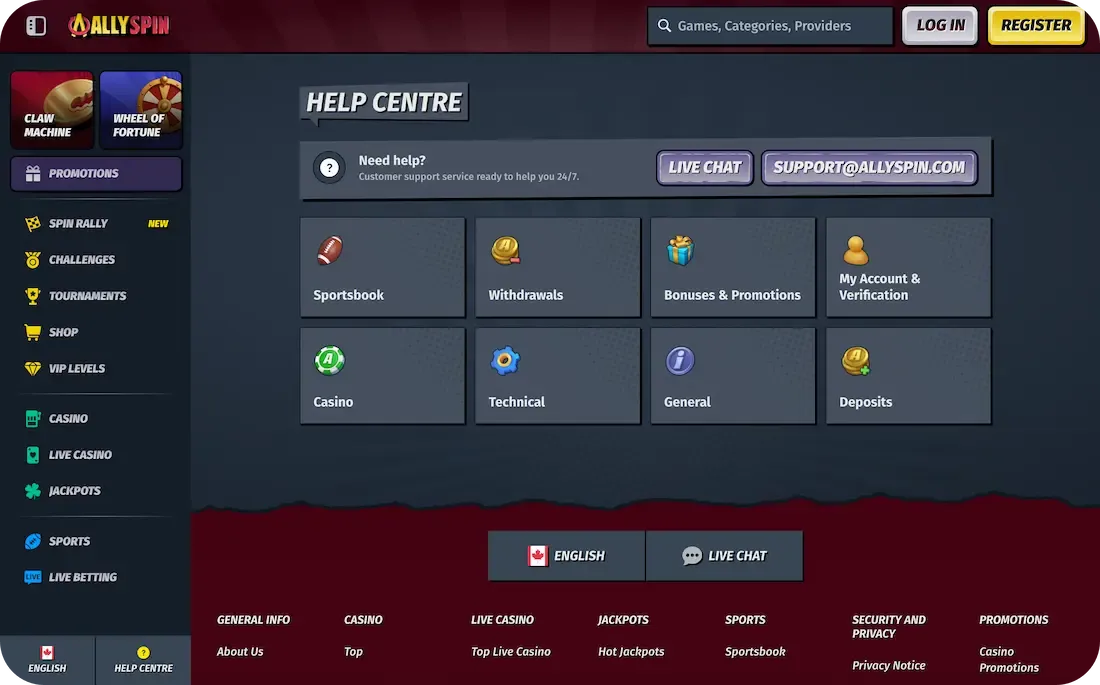This screenshot has width=1100, height=685.
Task: Click the About Us footer link
Action: coord(240,652)
